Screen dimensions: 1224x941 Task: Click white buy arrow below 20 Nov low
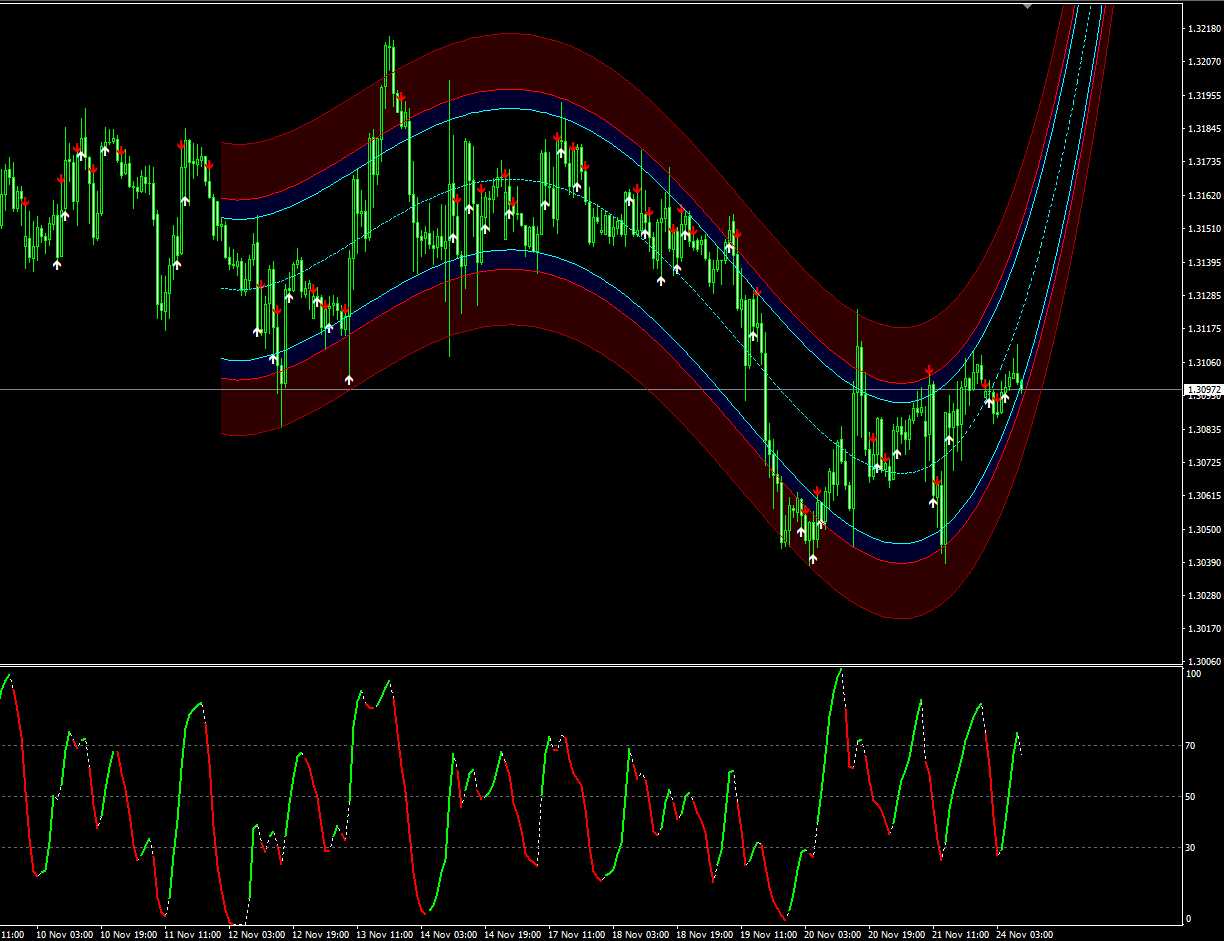pos(812,559)
